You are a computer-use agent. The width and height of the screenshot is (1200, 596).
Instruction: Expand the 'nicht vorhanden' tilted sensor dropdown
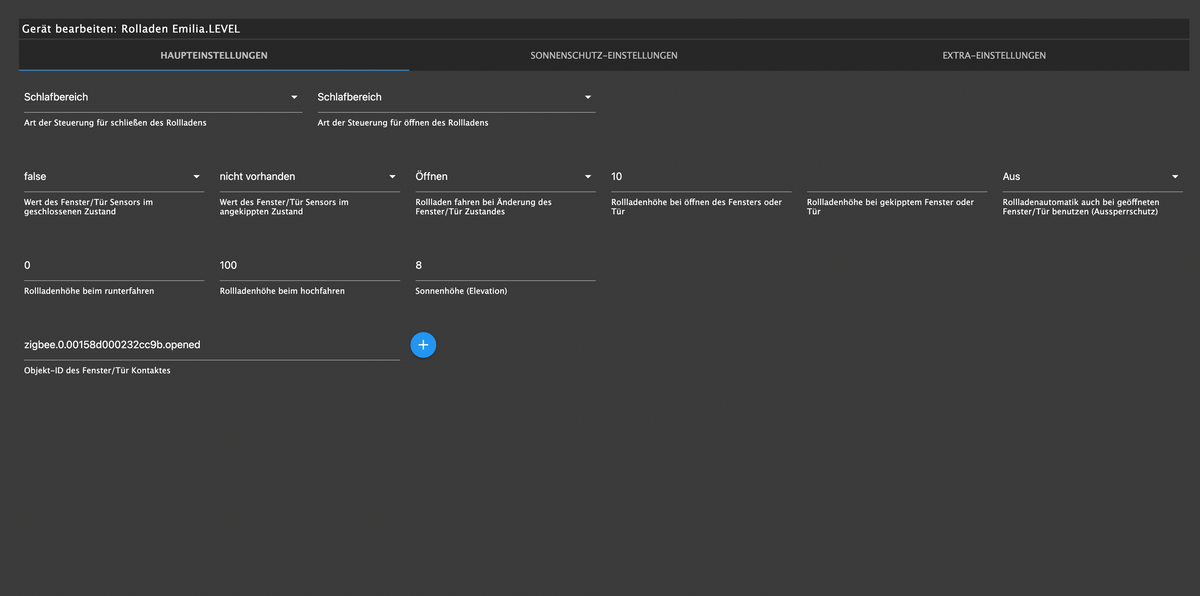coord(309,176)
